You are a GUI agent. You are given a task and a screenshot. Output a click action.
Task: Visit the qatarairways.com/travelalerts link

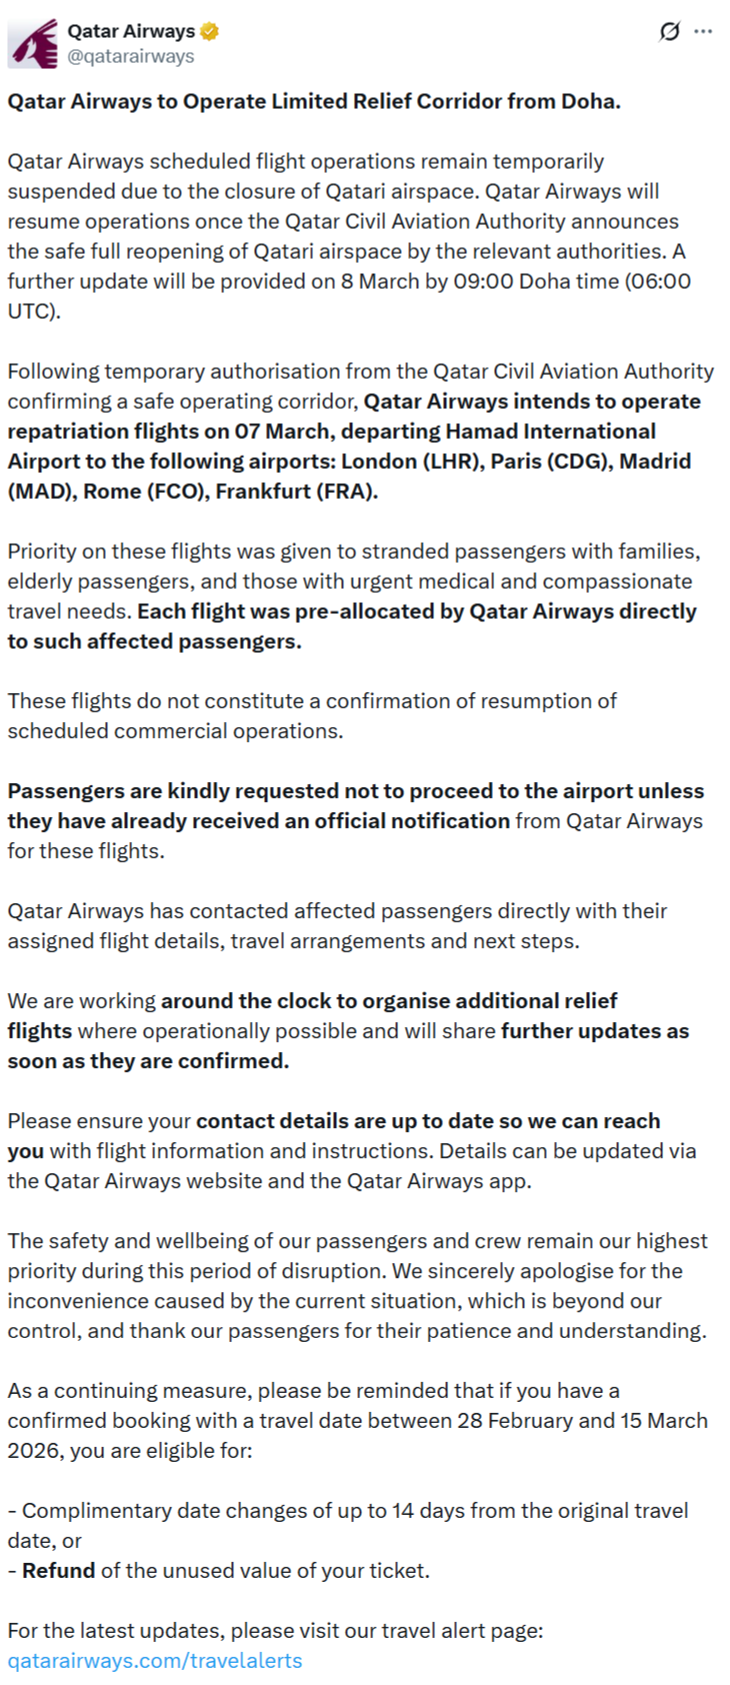pyautogui.click(x=154, y=1660)
